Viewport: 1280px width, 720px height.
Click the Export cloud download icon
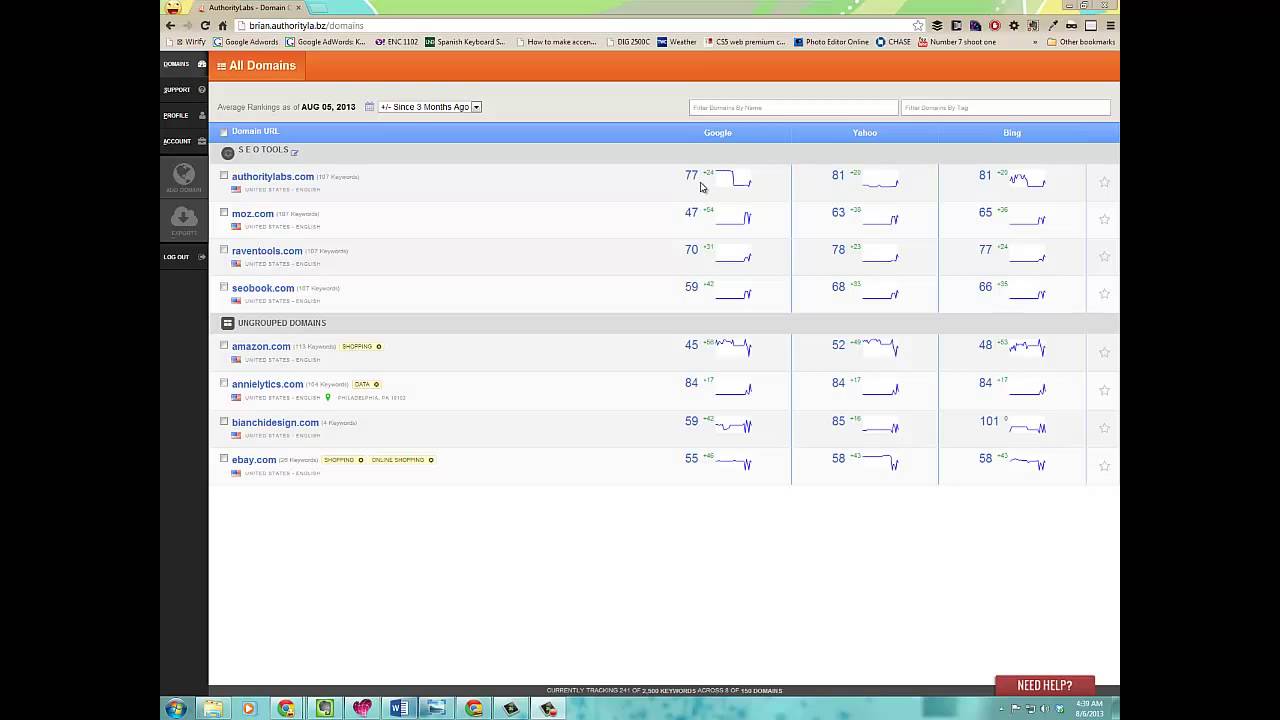pyautogui.click(x=184, y=219)
